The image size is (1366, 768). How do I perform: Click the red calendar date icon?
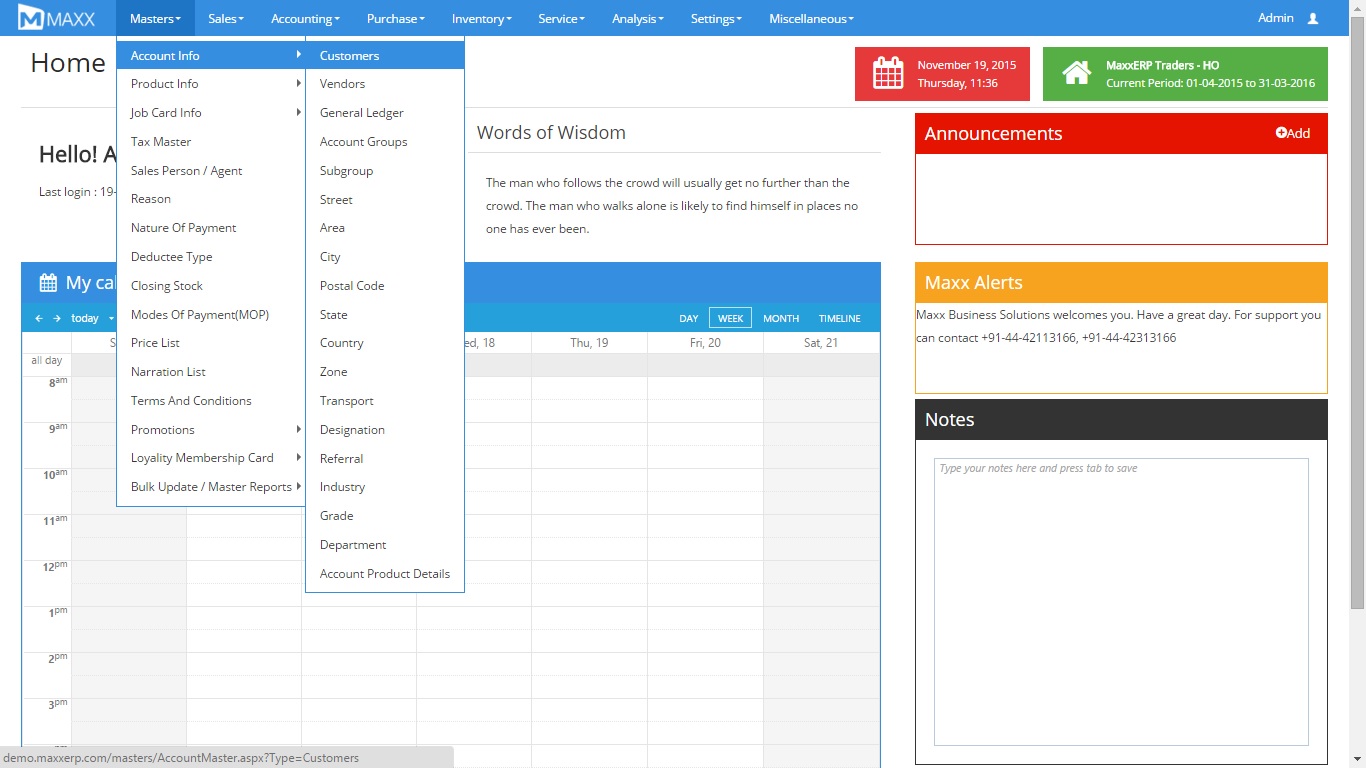click(x=888, y=74)
